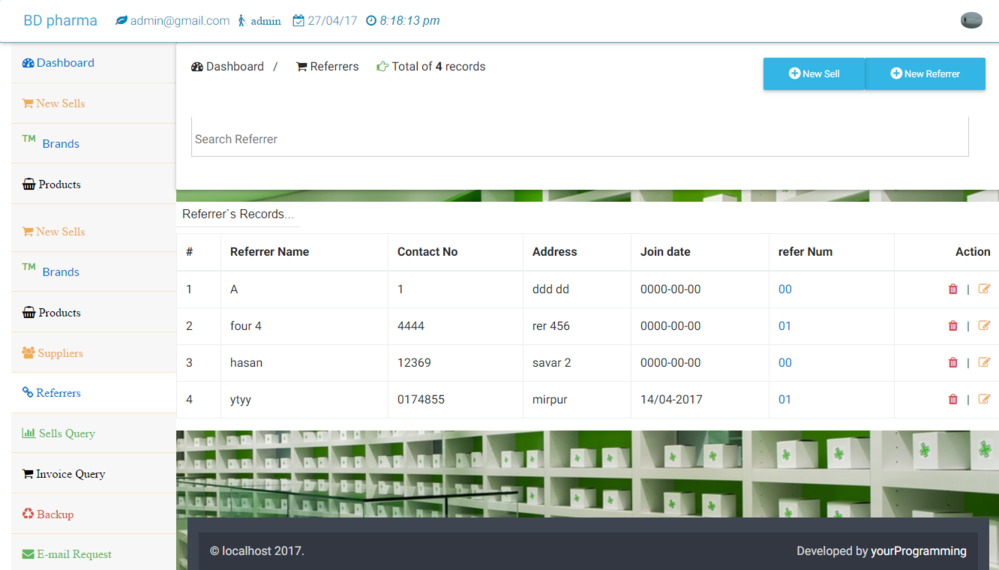This screenshot has width=999, height=570.
Task: Open refer Num link for ytyy
Action: pos(785,399)
